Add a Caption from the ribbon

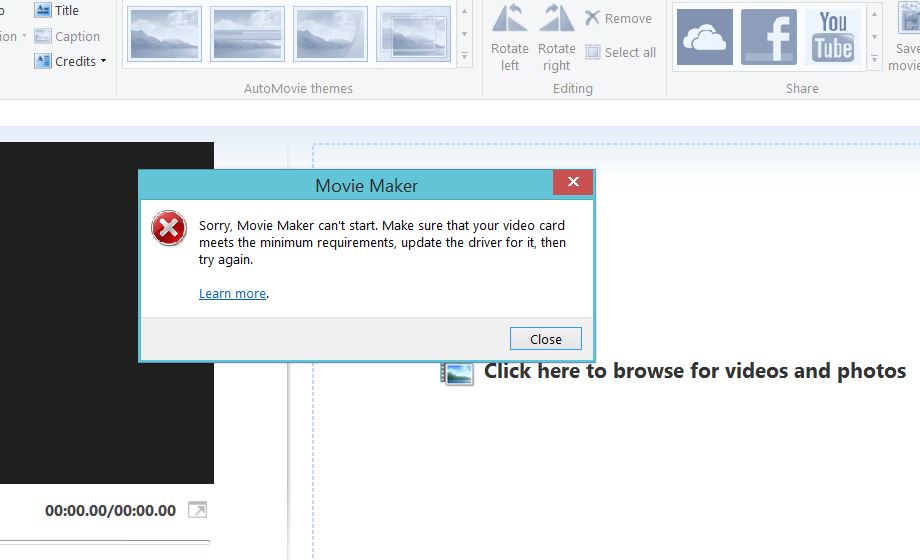point(67,36)
